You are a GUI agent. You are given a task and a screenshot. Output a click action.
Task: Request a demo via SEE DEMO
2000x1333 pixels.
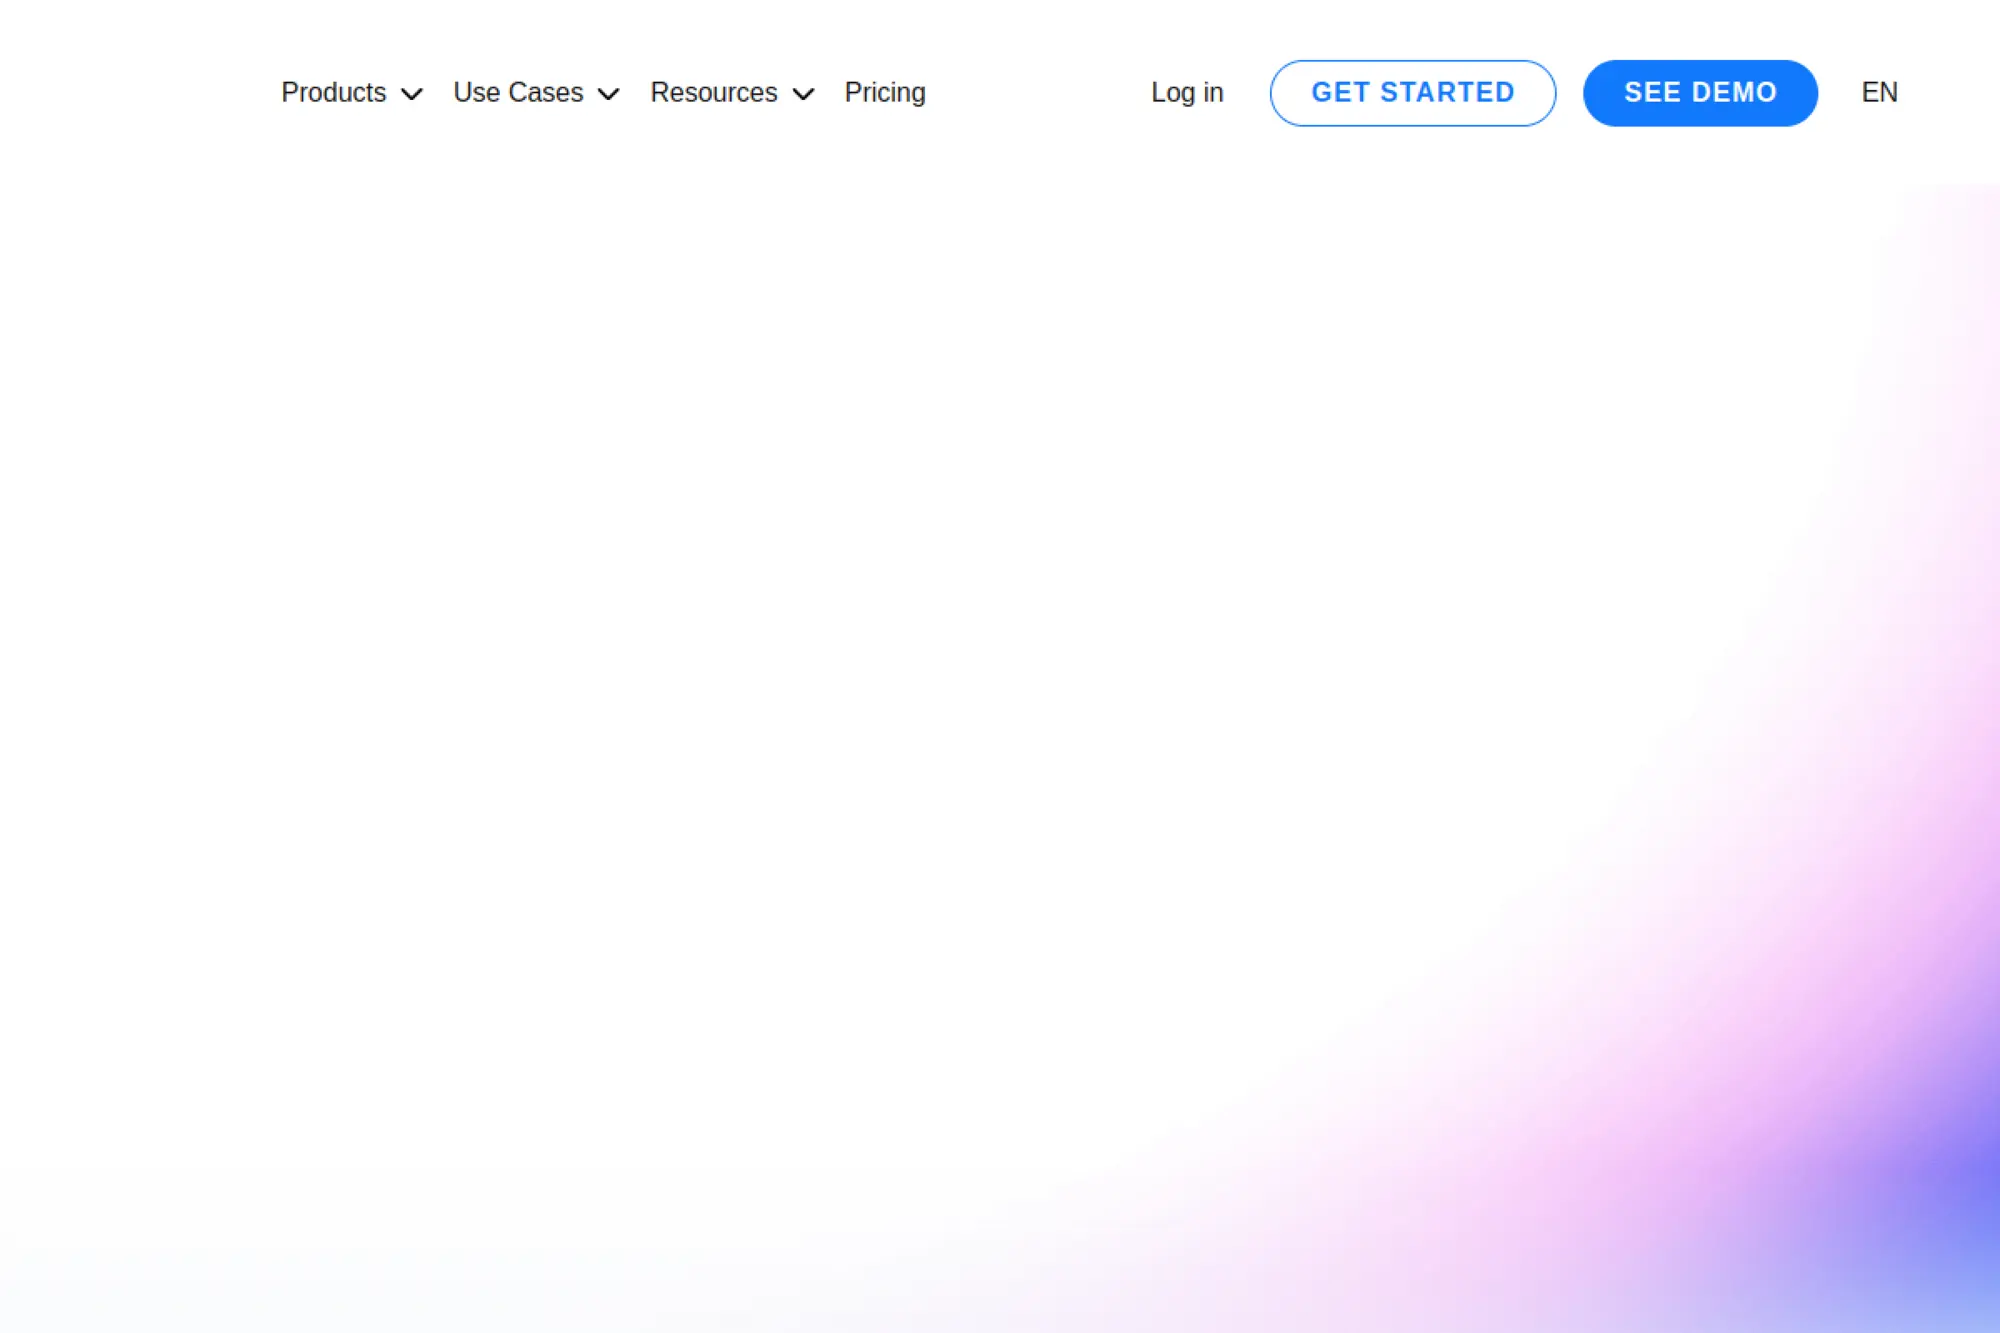(x=1700, y=93)
